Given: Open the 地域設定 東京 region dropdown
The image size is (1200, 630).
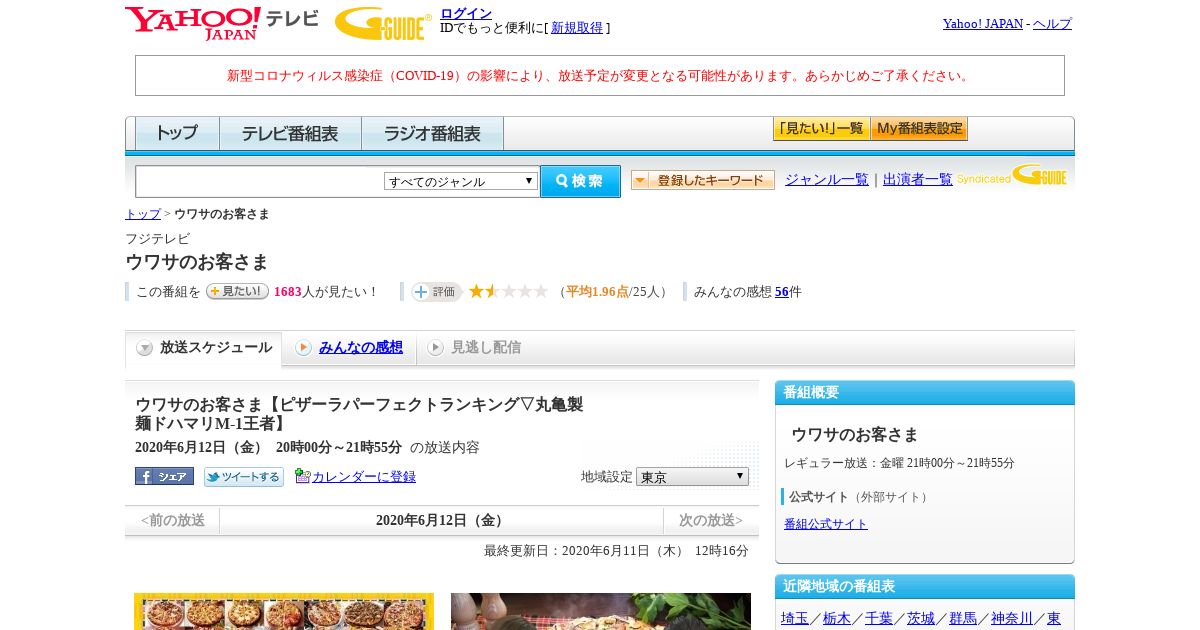Looking at the screenshot, I should (x=692, y=477).
